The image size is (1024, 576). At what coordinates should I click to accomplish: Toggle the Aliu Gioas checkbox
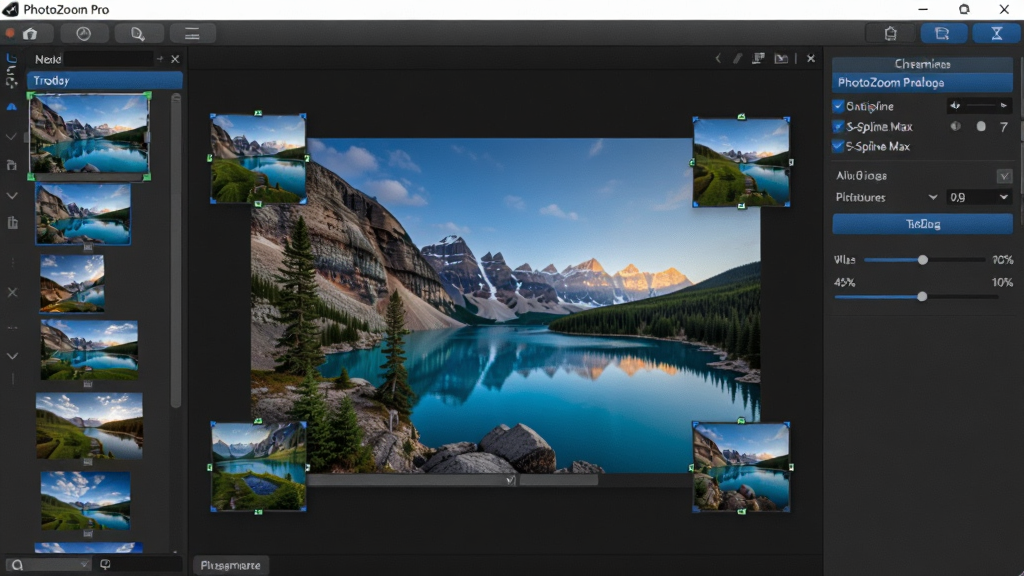tap(1004, 176)
